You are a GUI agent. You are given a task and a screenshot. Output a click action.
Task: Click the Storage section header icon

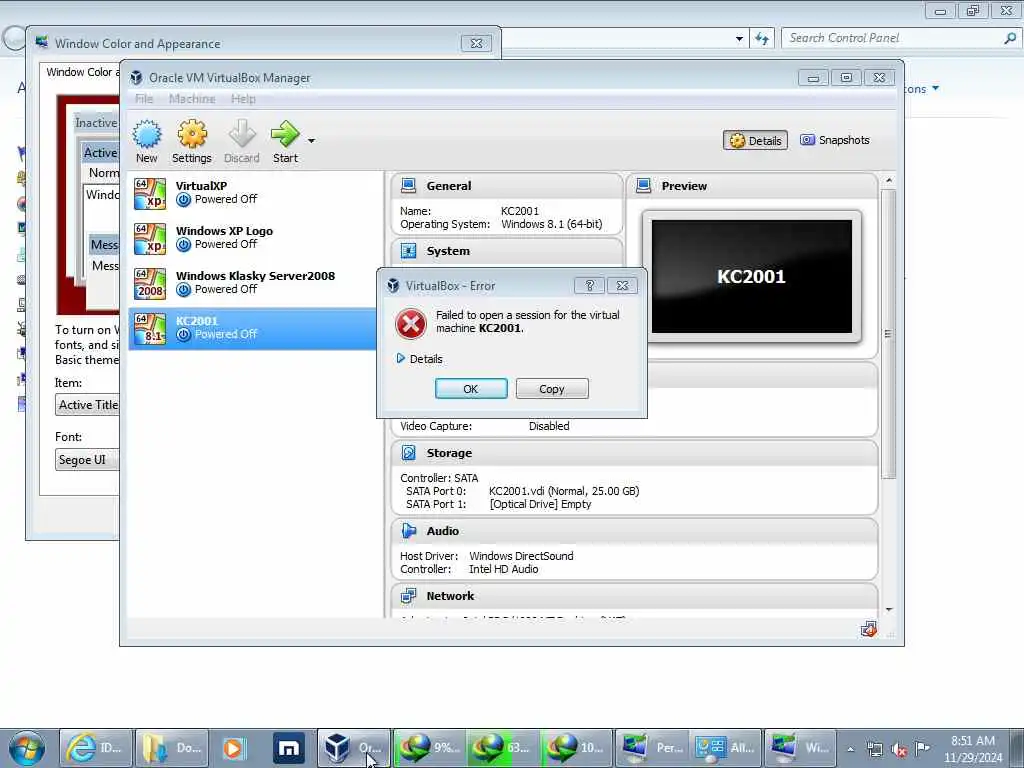[x=409, y=453]
